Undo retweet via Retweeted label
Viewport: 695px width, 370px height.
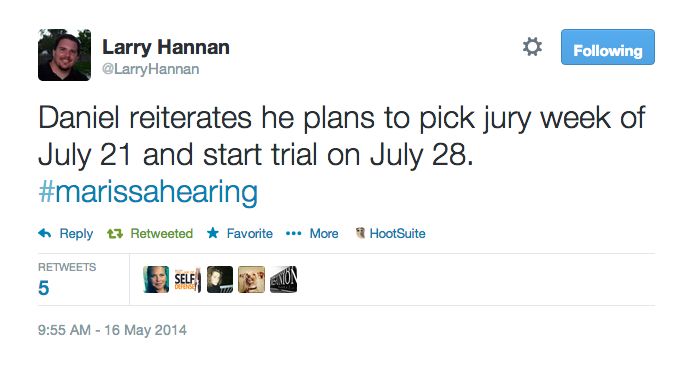(161, 234)
